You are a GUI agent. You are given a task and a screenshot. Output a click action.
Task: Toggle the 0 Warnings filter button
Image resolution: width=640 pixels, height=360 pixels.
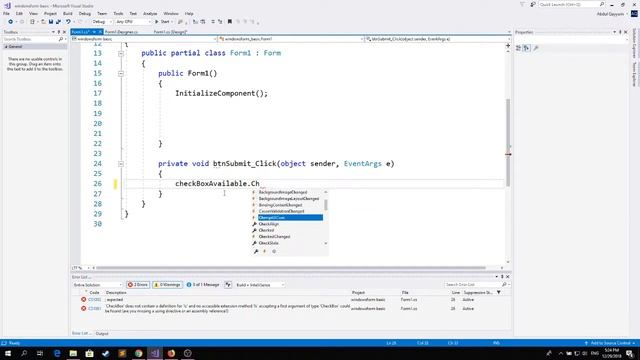pyautogui.click(x=167, y=285)
